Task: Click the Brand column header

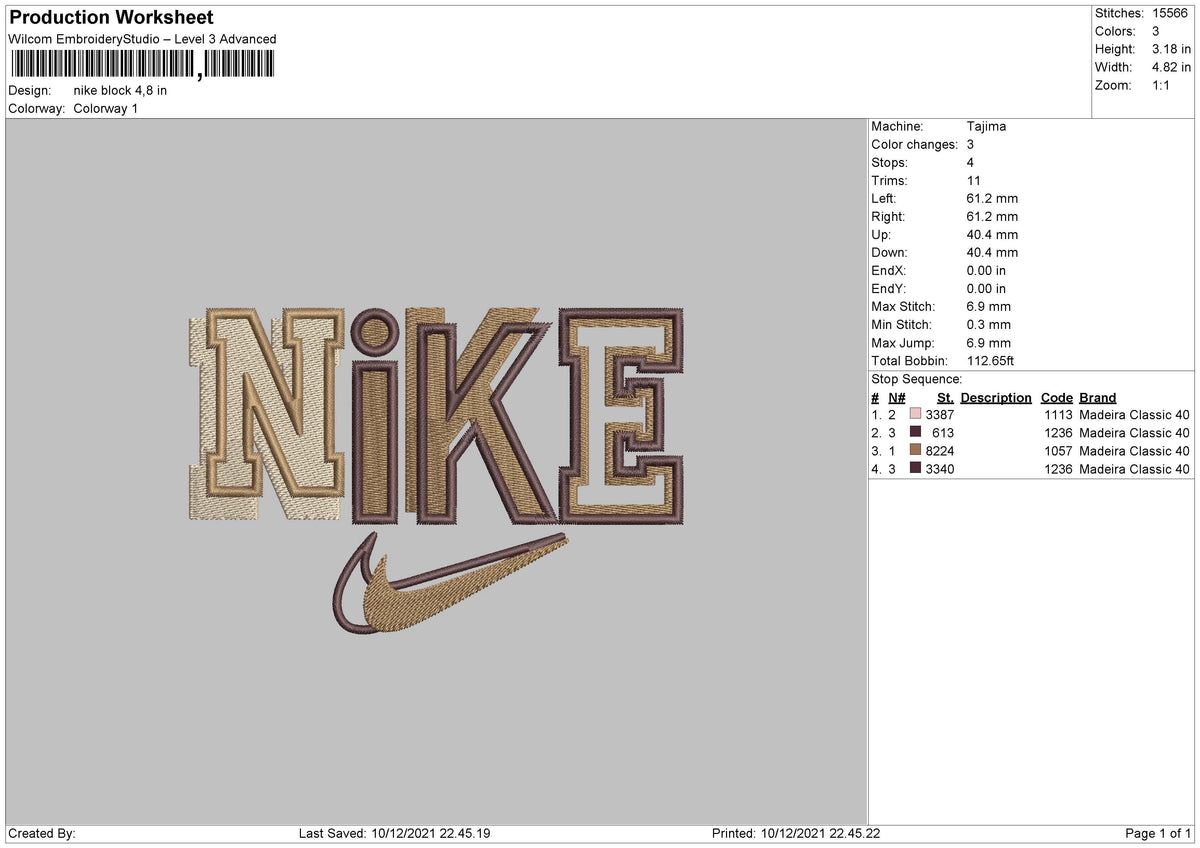Action: (1096, 397)
